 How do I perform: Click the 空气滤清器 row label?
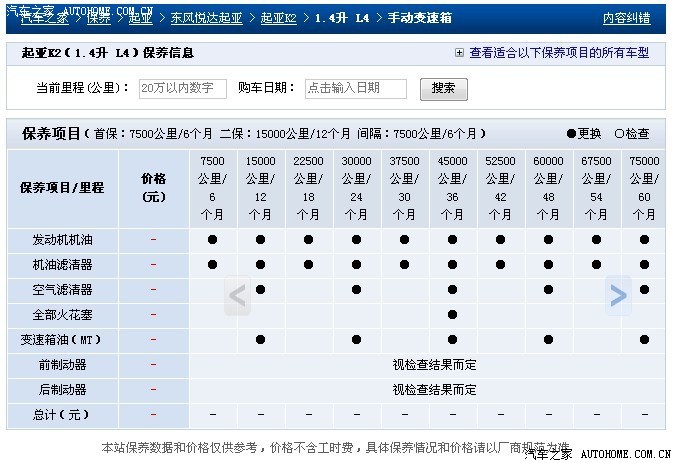tap(63, 290)
